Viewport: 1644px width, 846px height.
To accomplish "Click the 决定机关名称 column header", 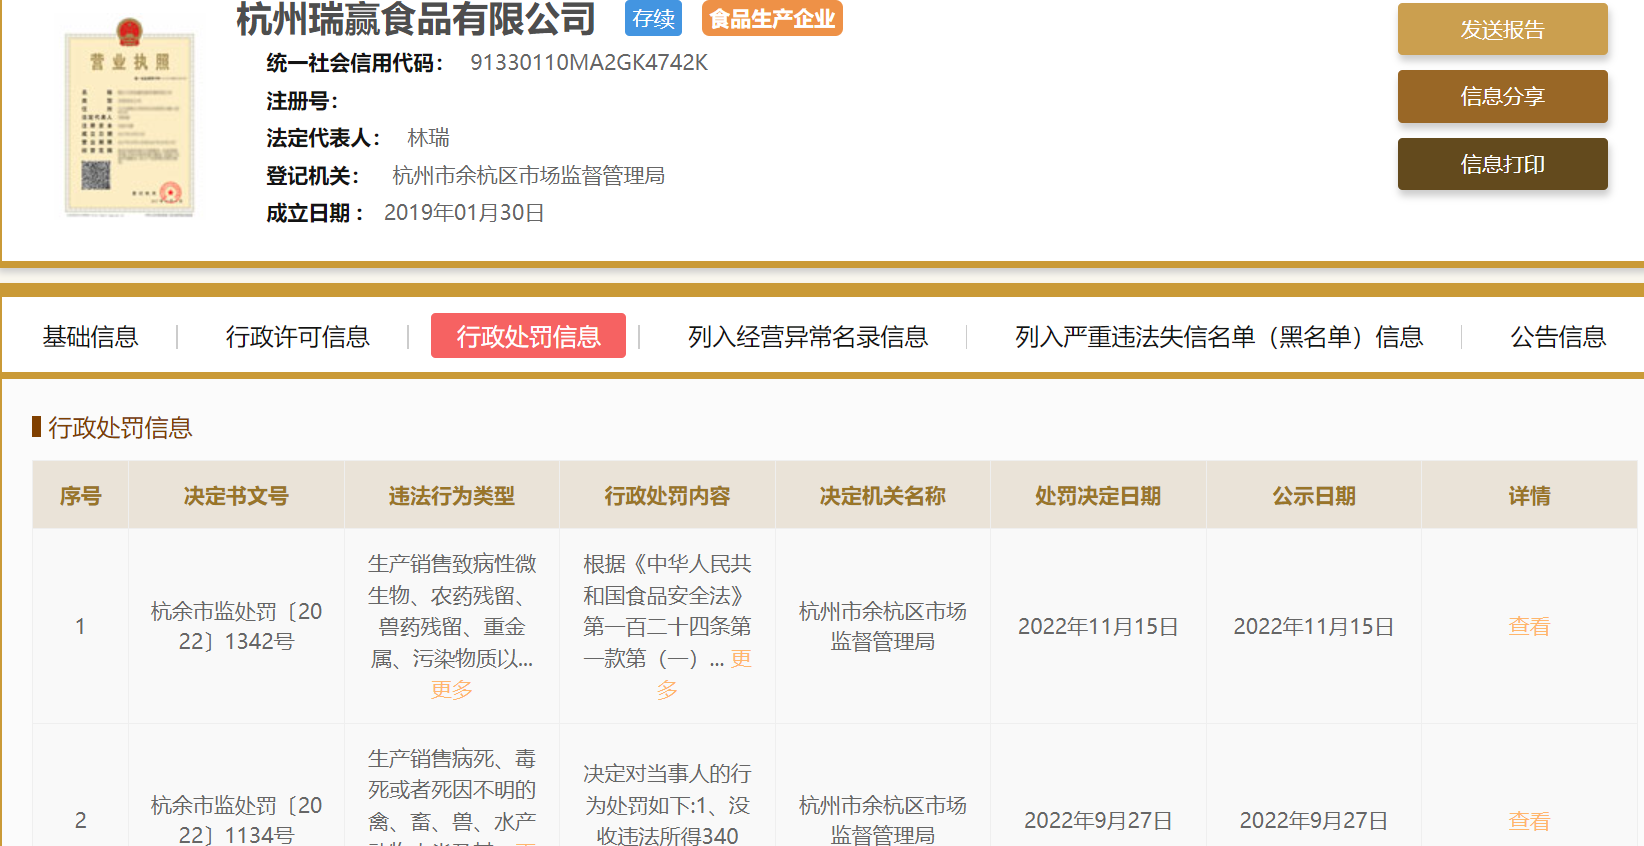I will 882,495.
